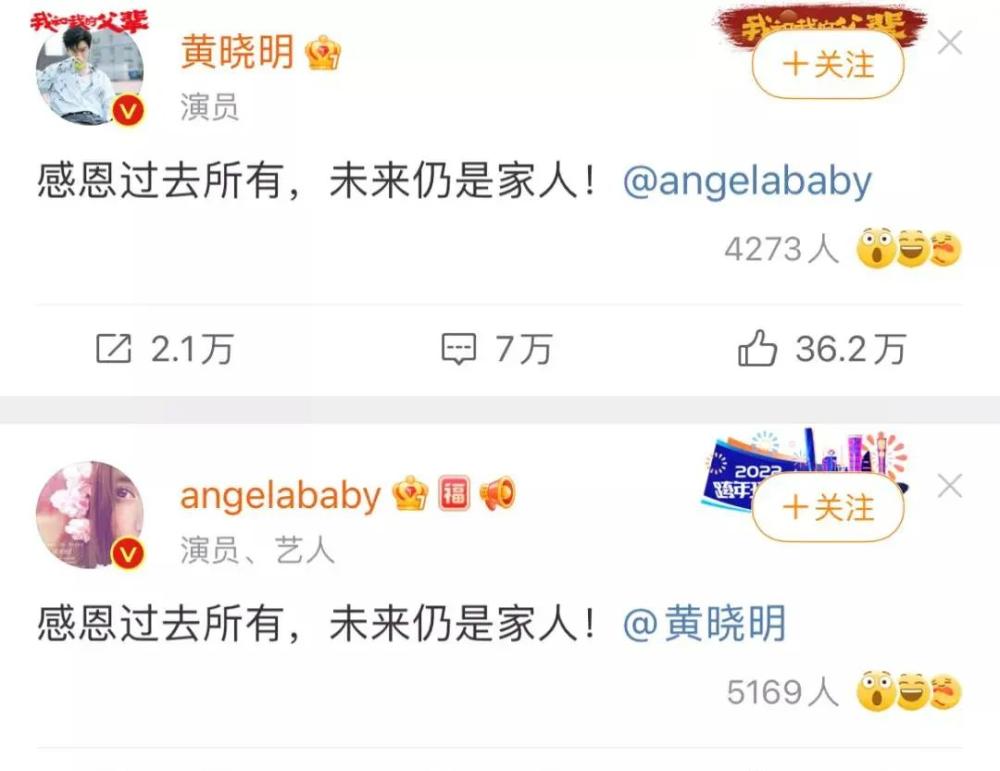This screenshot has height=771, width=1000.
Task: Open the @angelababy mention link
Action: [x=747, y=181]
